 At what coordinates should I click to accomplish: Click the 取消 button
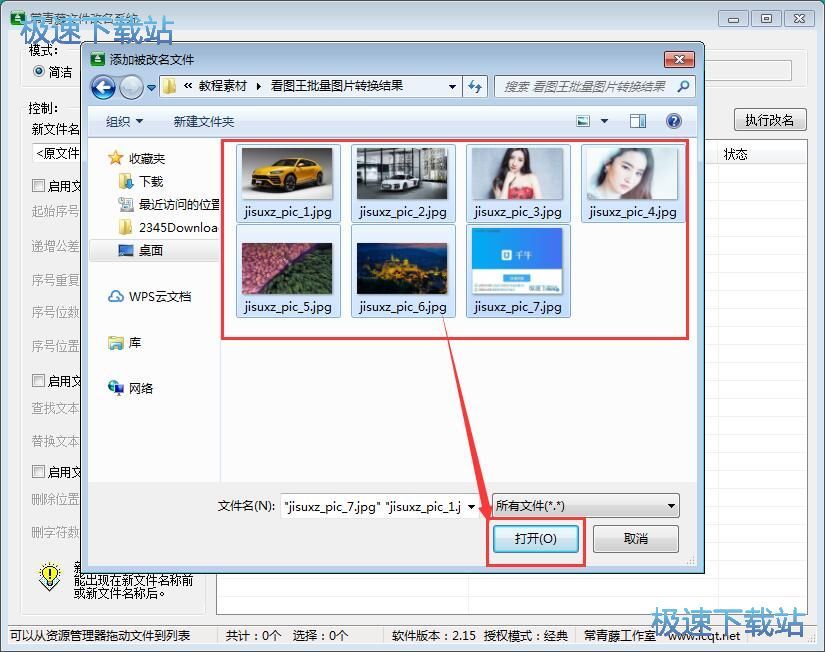[636, 539]
